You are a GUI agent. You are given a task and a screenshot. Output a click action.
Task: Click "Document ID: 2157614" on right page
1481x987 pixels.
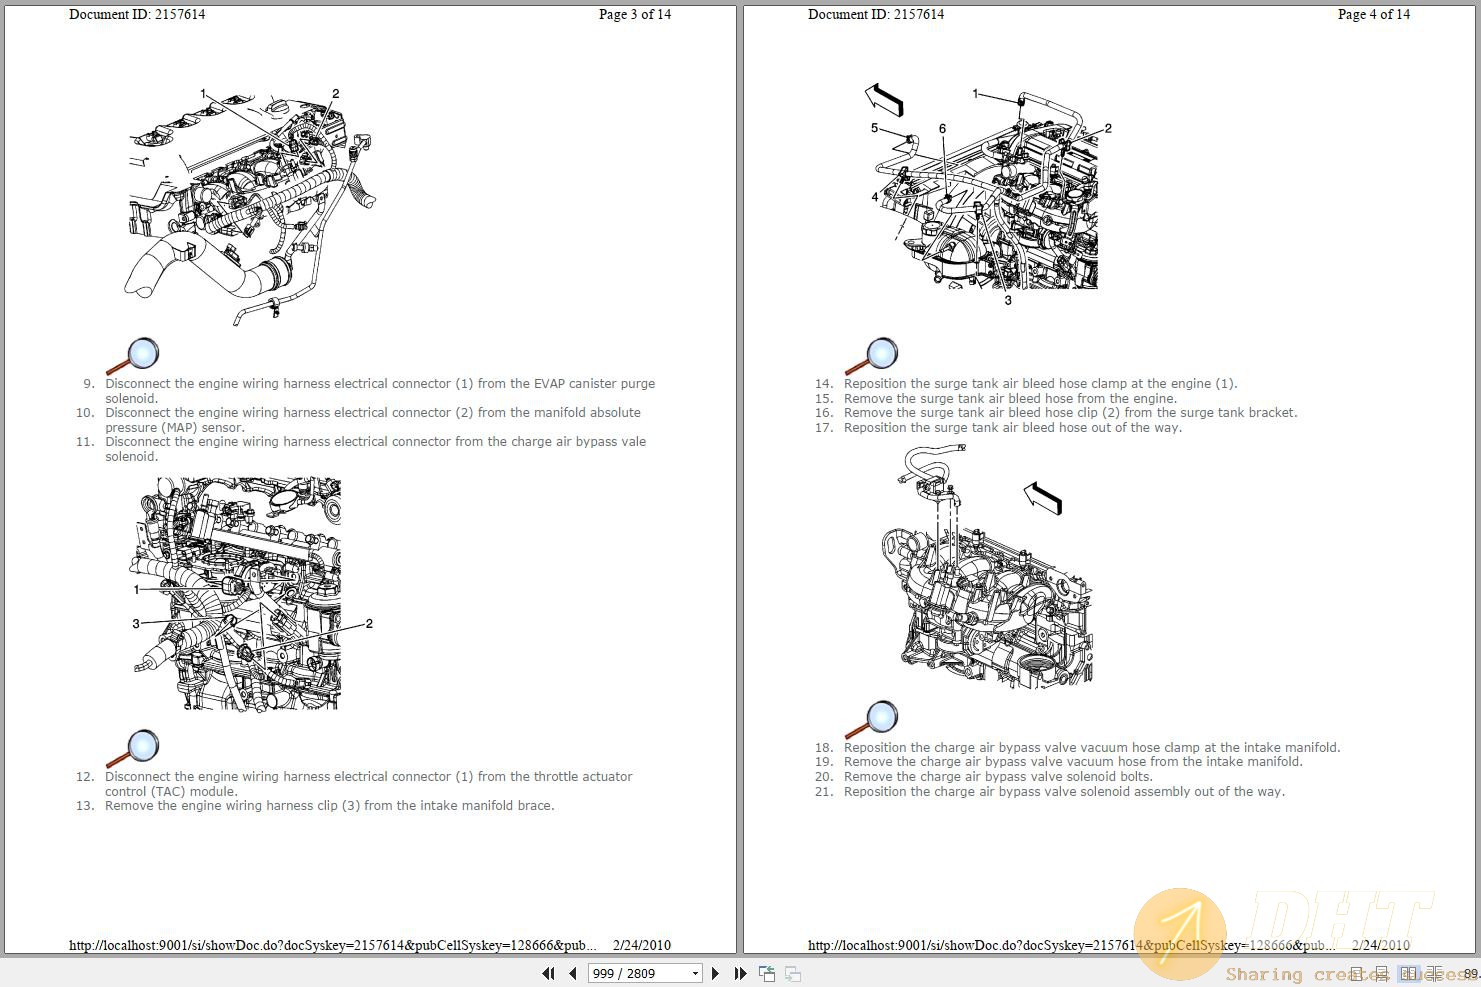pos(876,14)
